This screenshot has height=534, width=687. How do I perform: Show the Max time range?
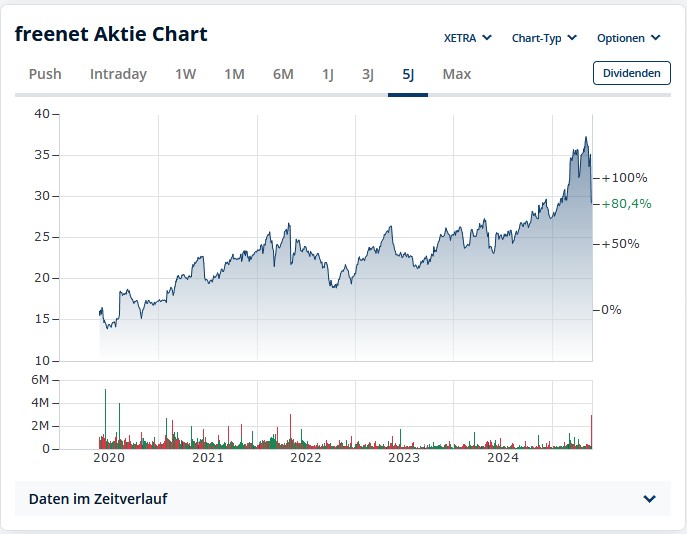coord(457,74)
